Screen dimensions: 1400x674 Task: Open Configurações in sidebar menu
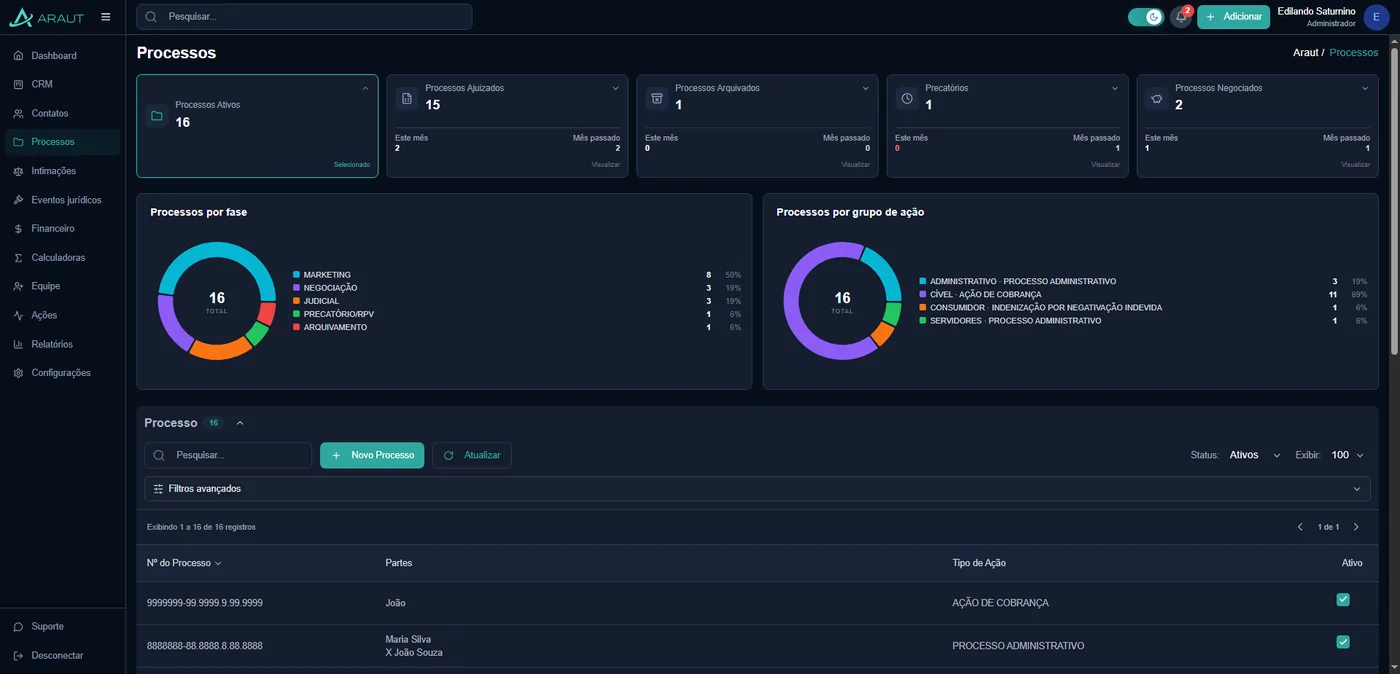coord(61,373)
